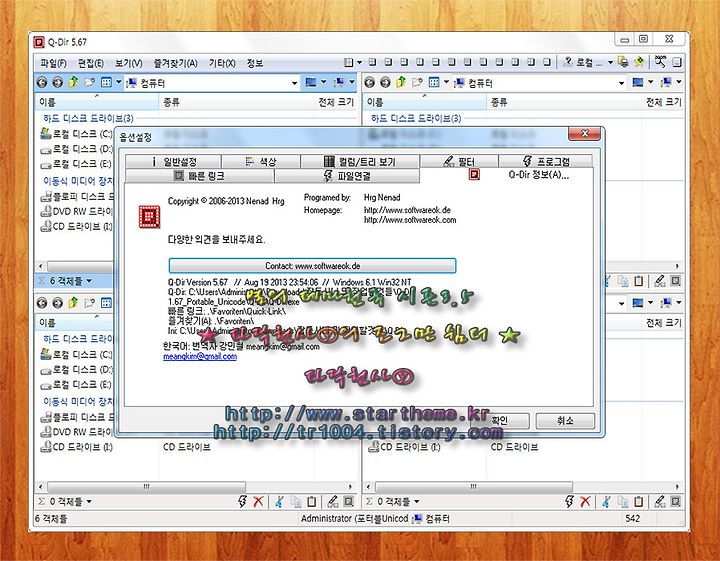Go back in the top-right pane
The image size is (720, 561).
[370, 83]
